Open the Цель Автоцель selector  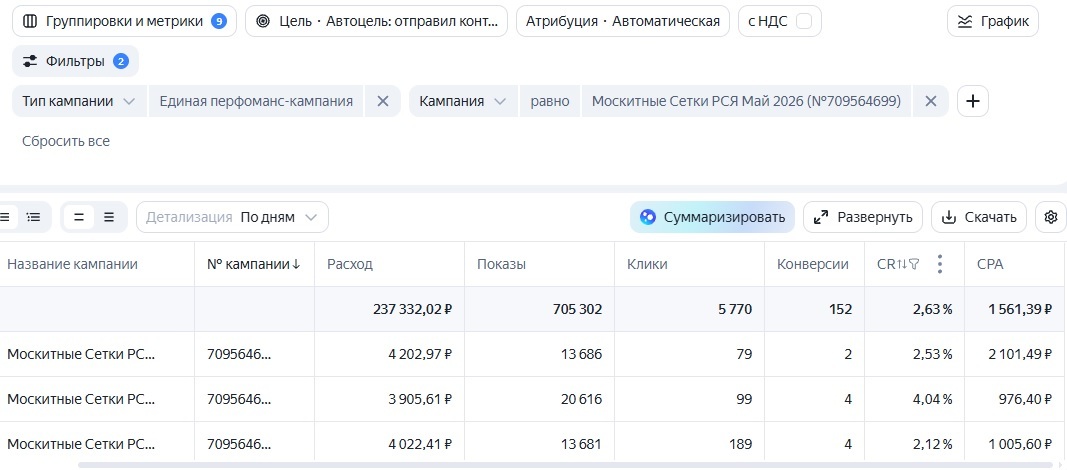(376, 21)
